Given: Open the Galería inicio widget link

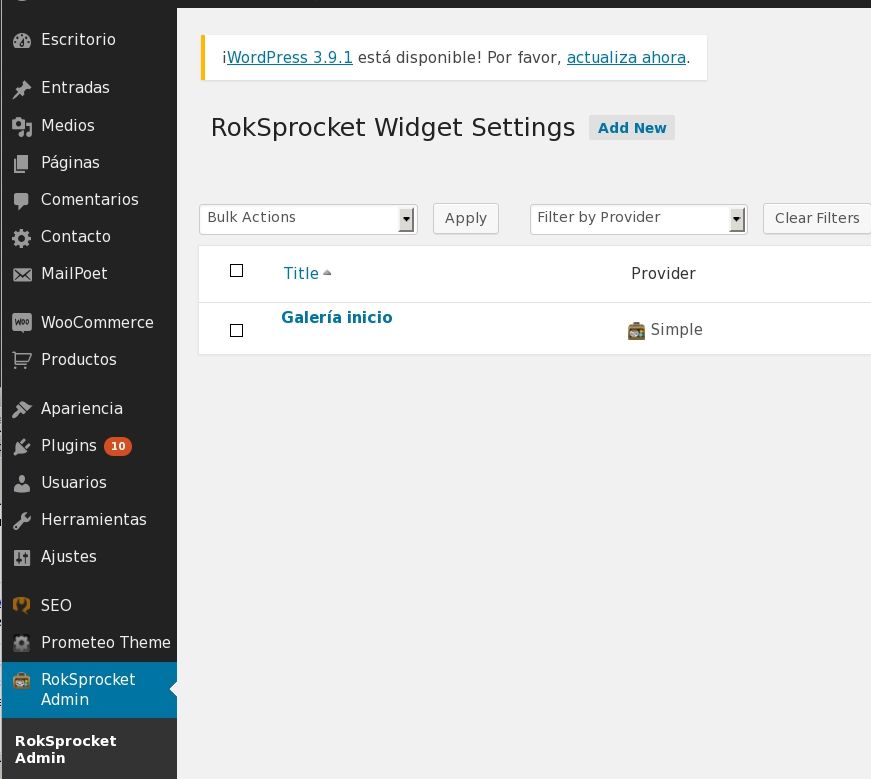Looking at the screenshot, I should click(x=337, y=317).
